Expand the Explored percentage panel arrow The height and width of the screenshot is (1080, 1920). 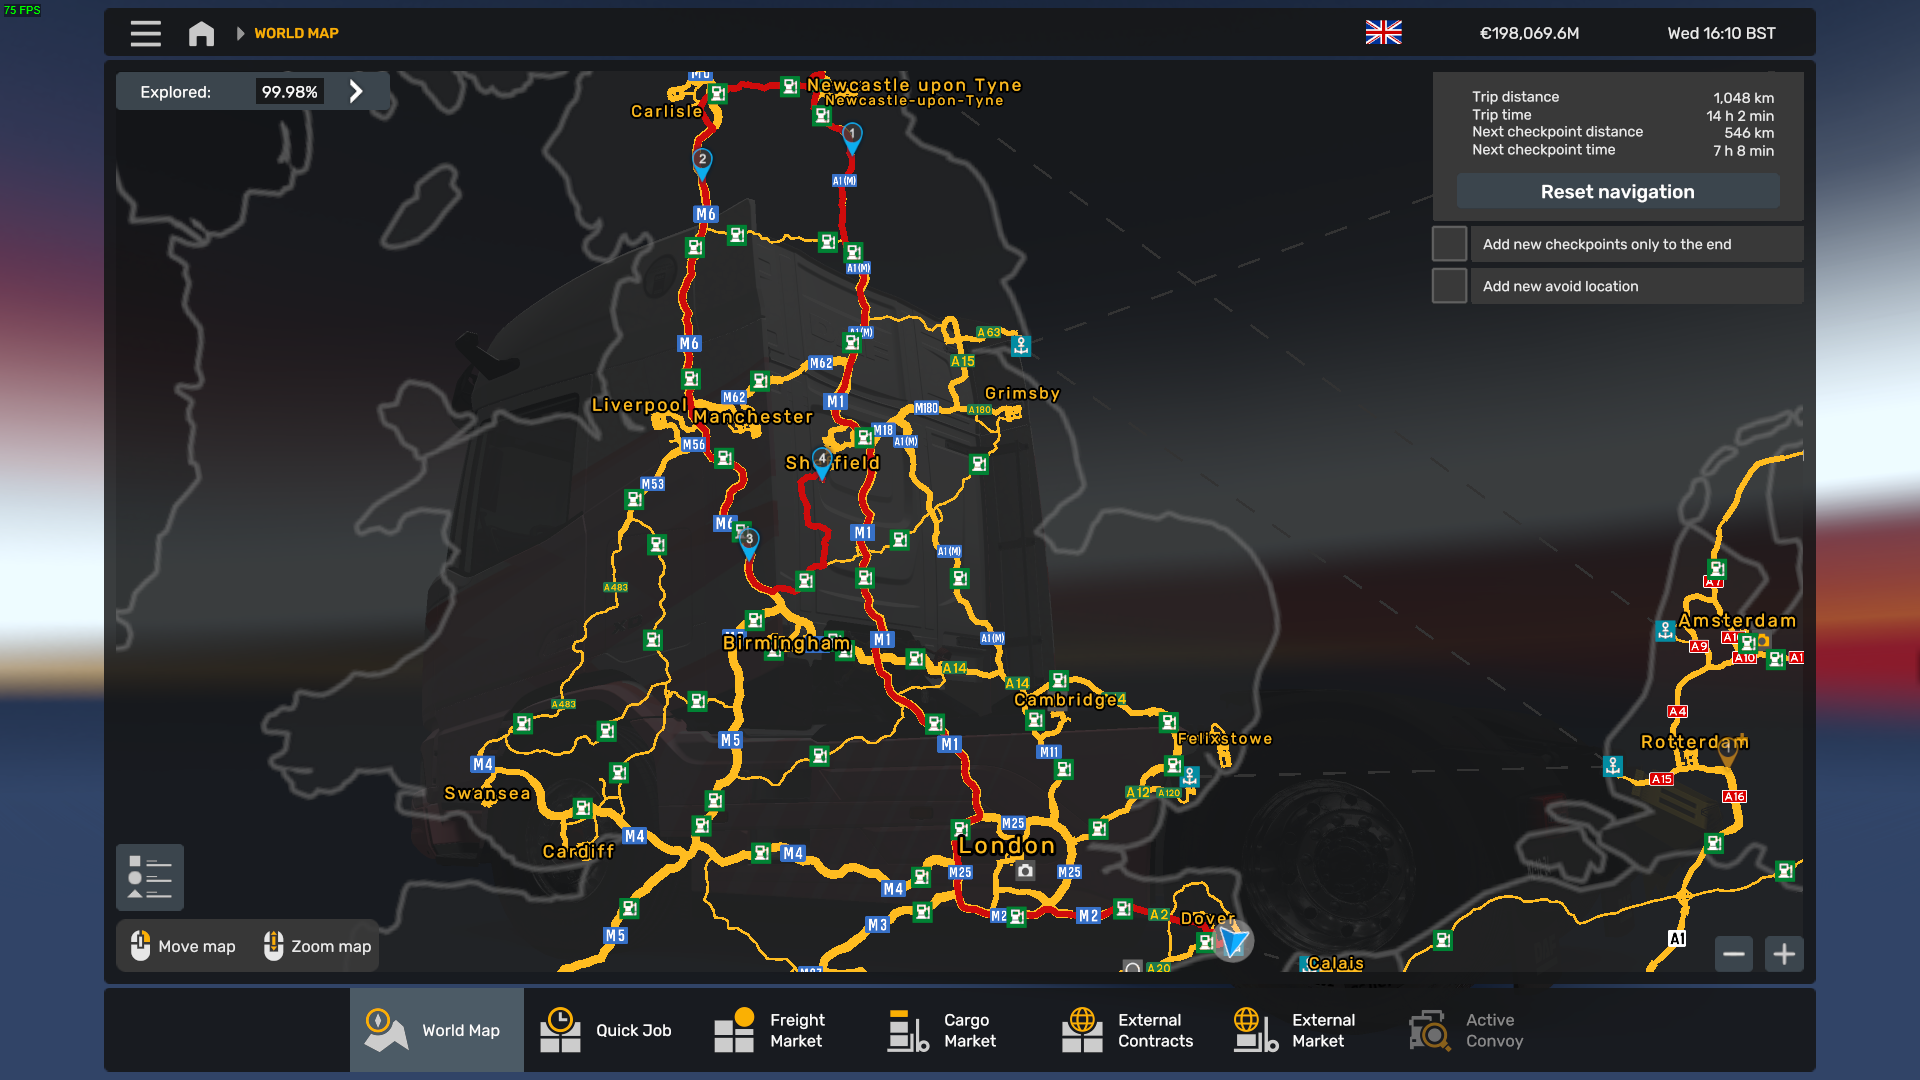click(356, 92)
